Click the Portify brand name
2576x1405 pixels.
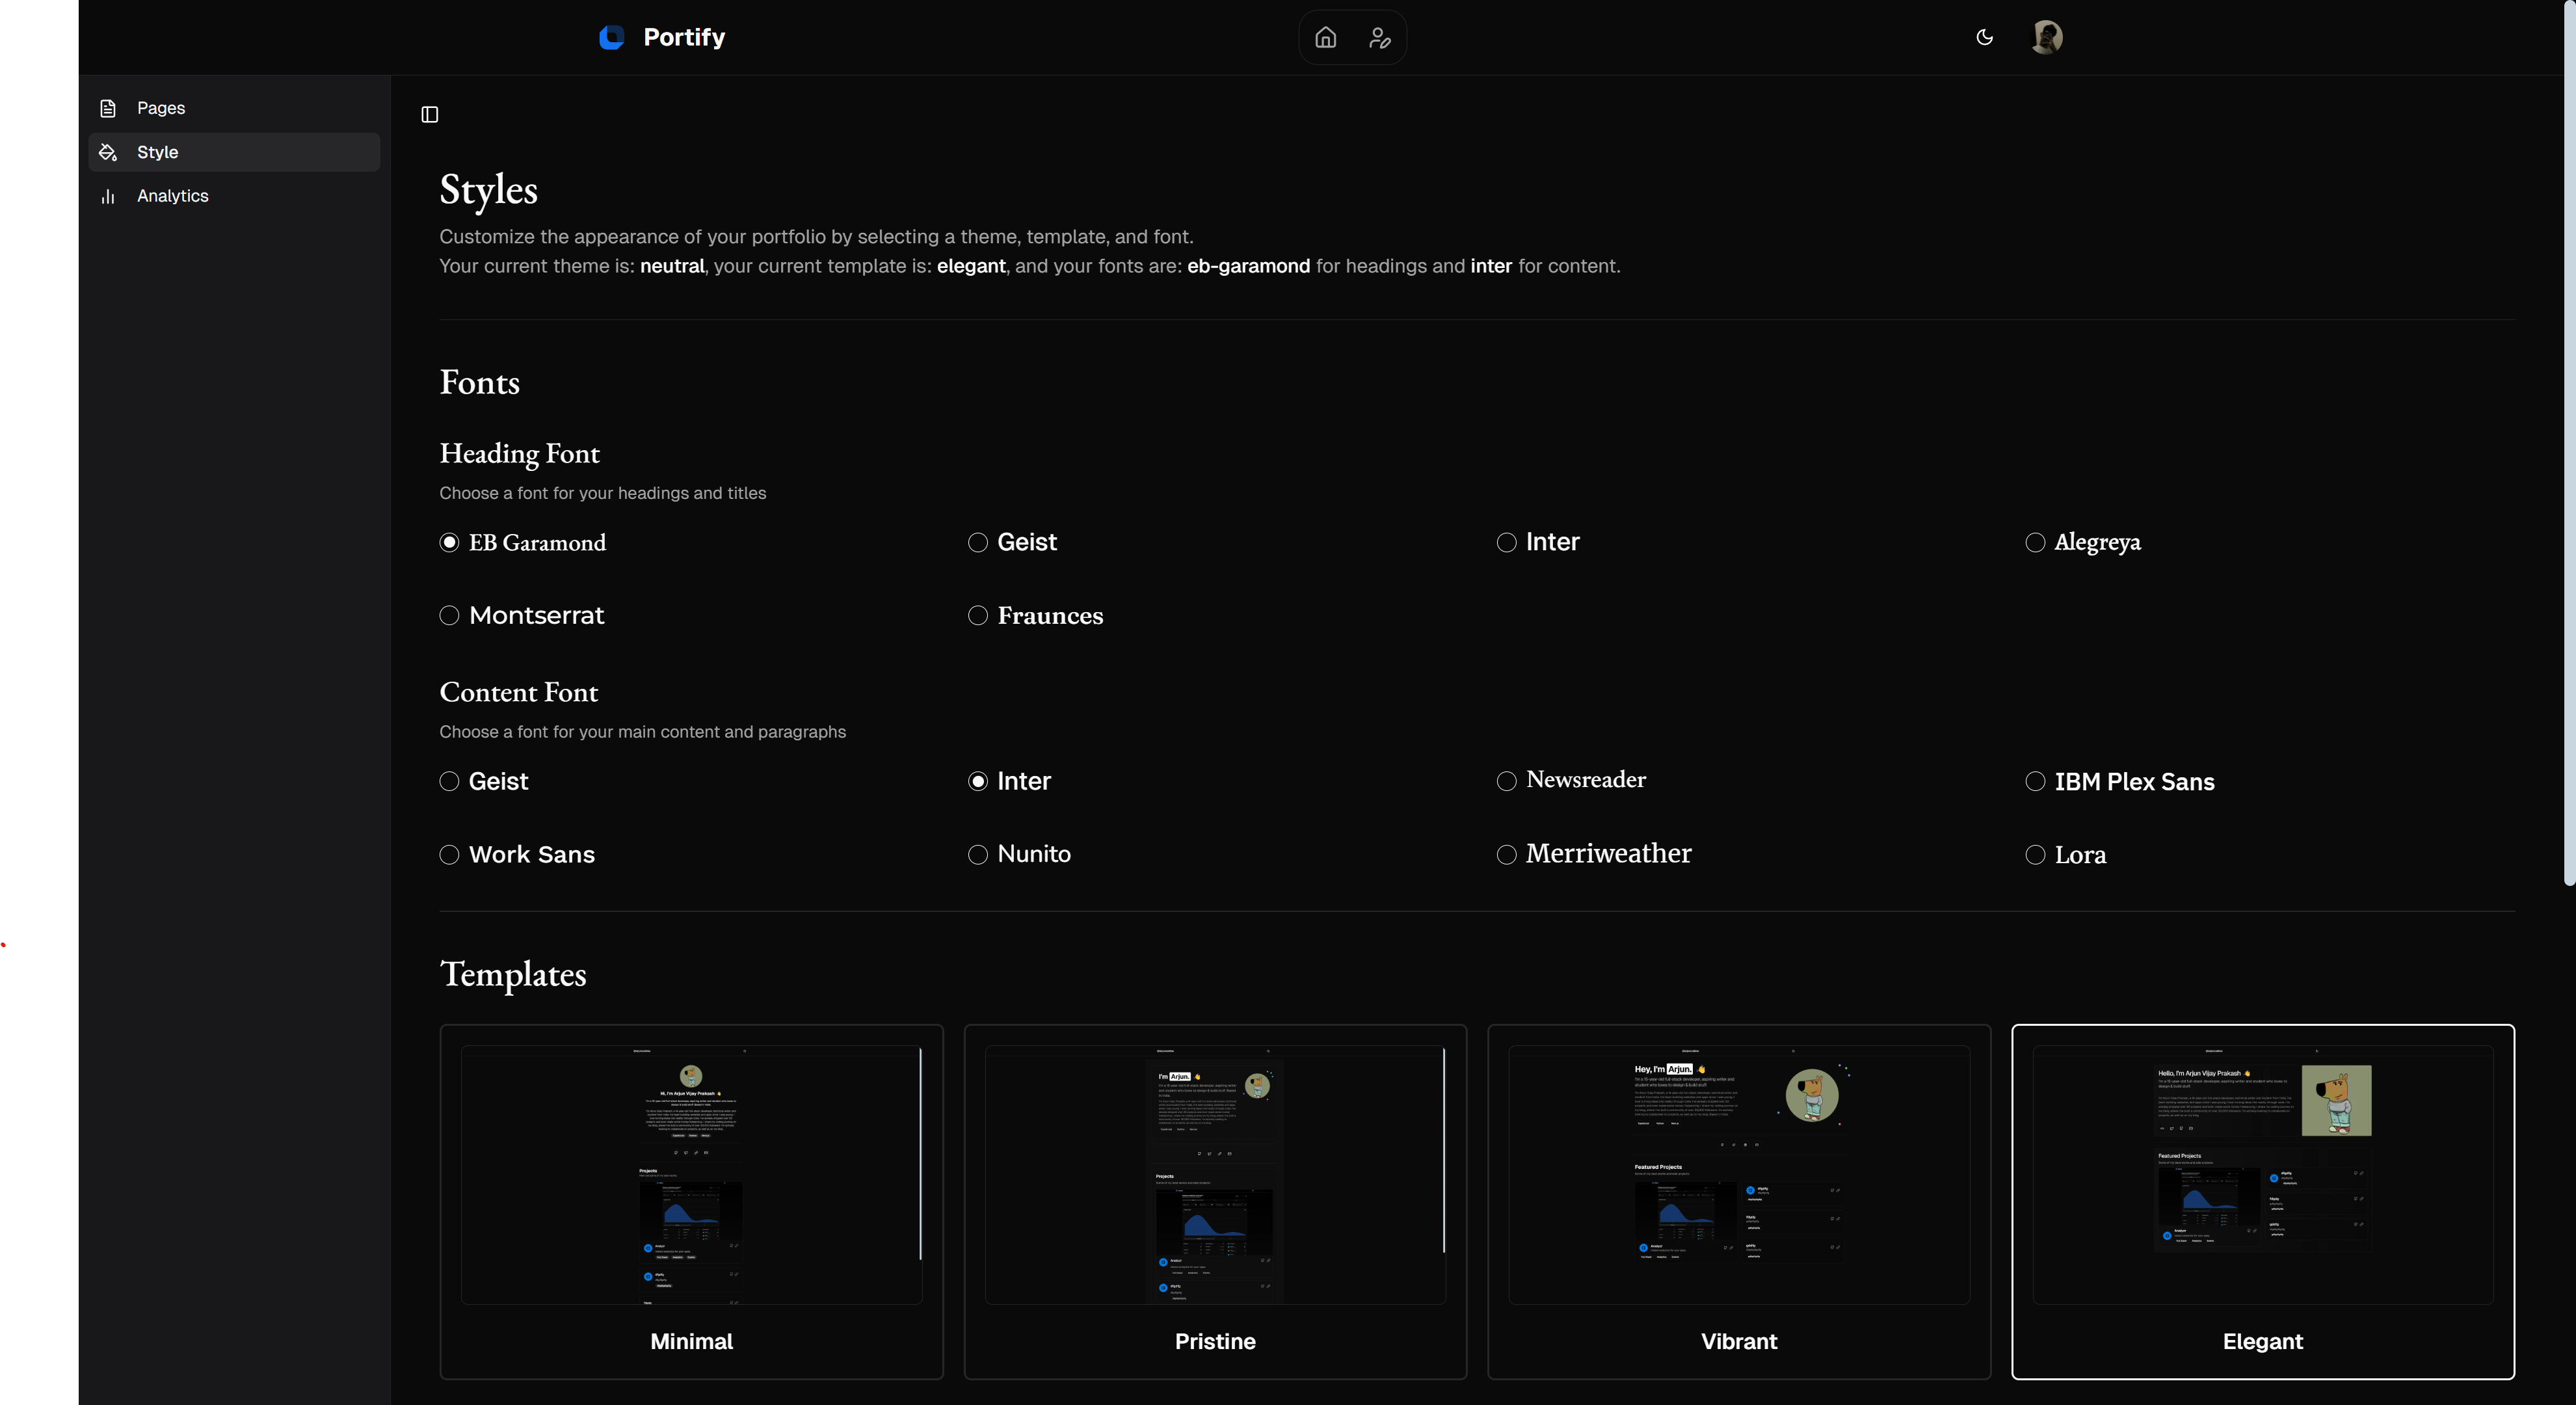click(684, 37)
